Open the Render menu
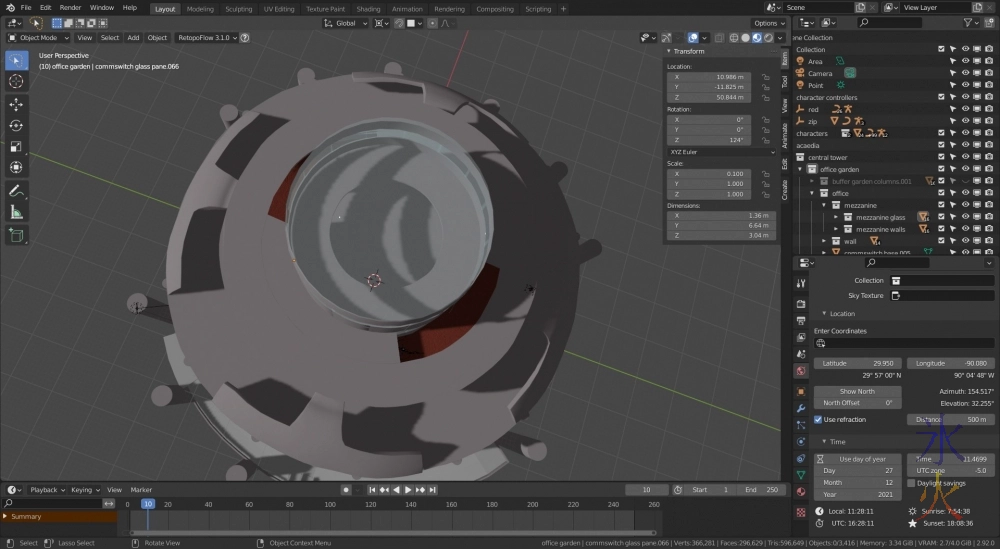Viewport: 1000px width, 549px height. tap(70, 8)
